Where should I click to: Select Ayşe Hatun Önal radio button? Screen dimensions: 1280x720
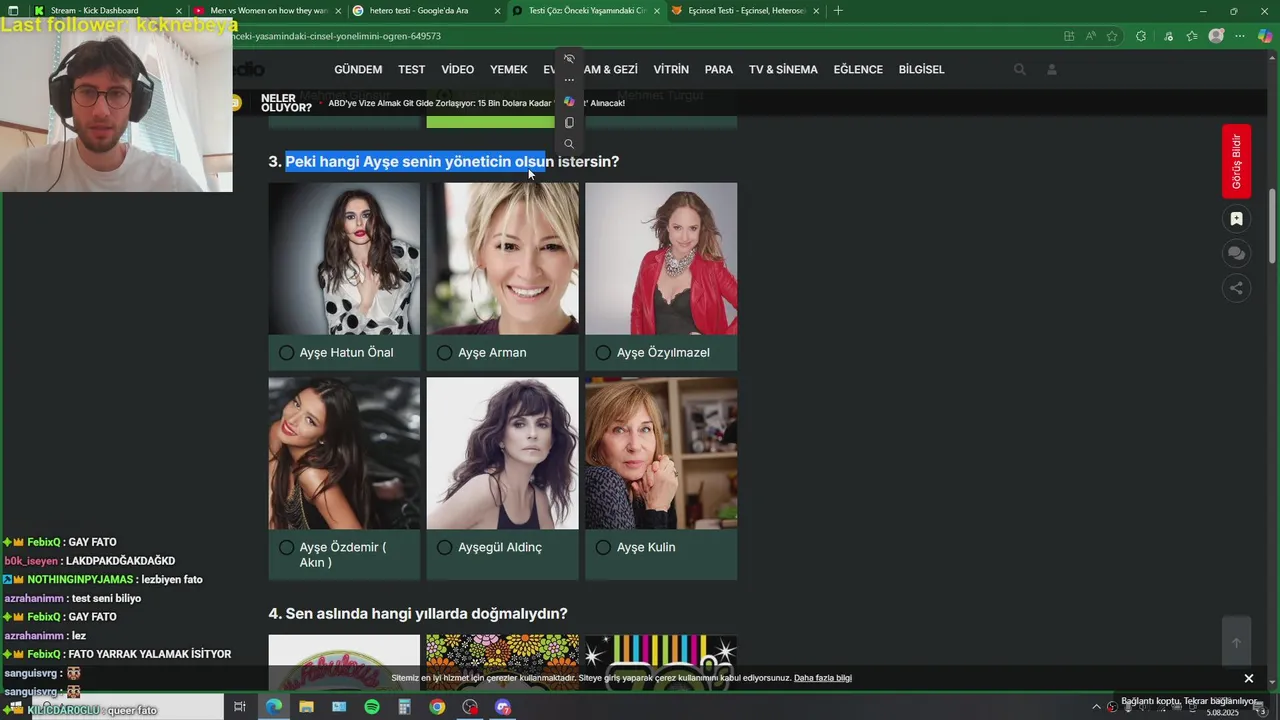(286, 353)
